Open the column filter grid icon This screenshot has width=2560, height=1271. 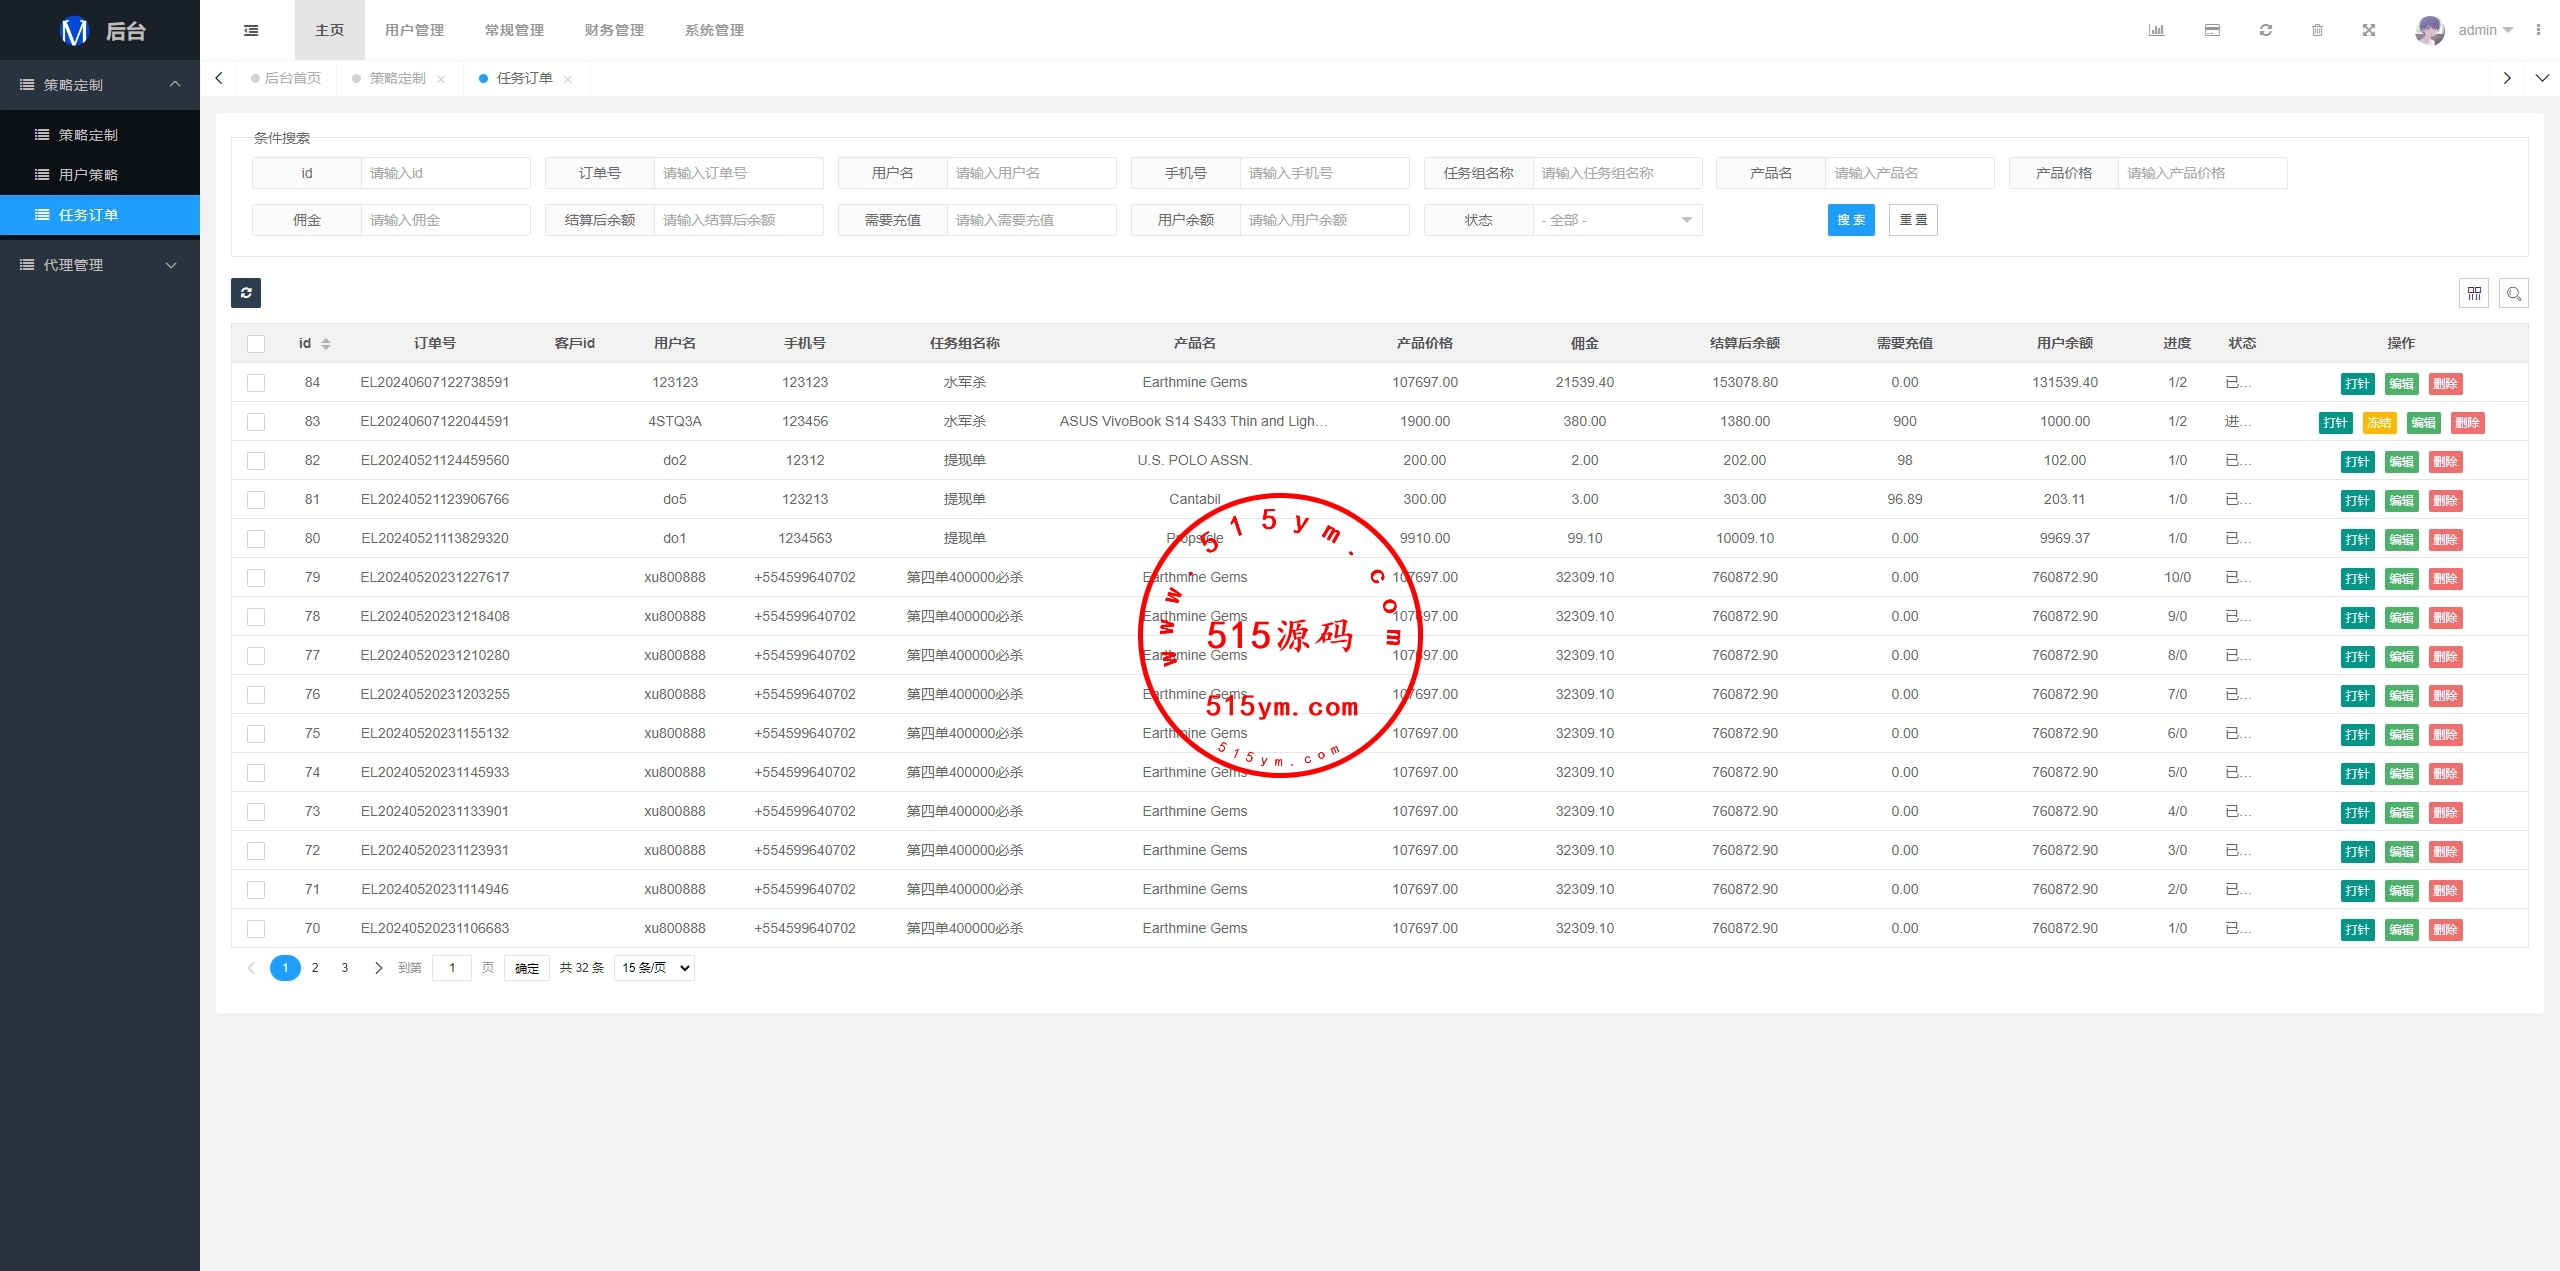(x=2474, y=293)
